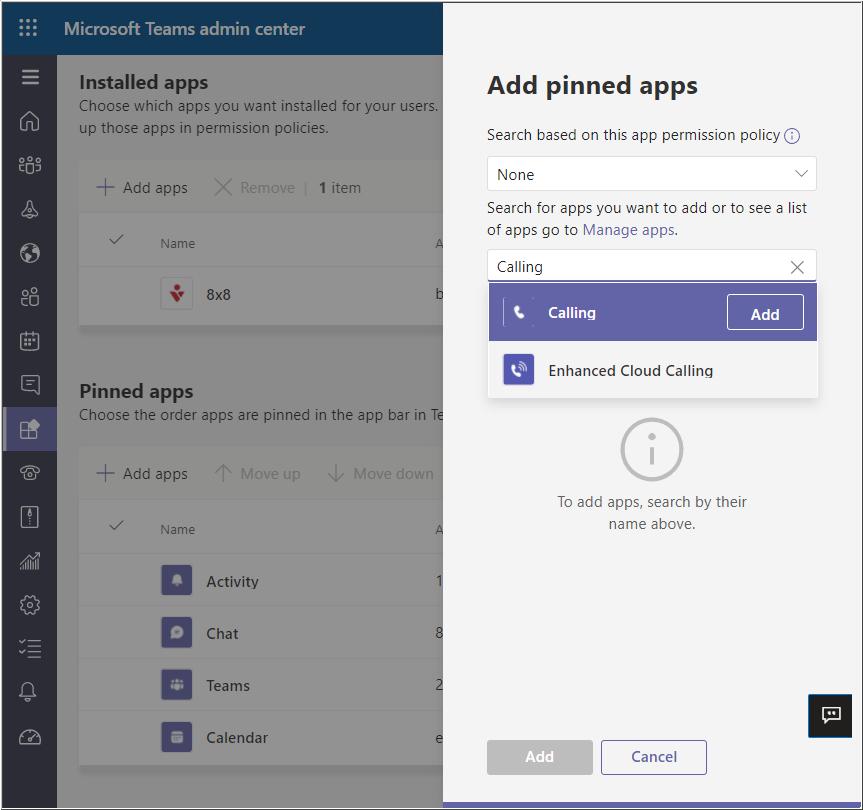Click the bottom Add button in panel
The height and width of the screenshot is (810, 863).
click(x=539, y=757)
